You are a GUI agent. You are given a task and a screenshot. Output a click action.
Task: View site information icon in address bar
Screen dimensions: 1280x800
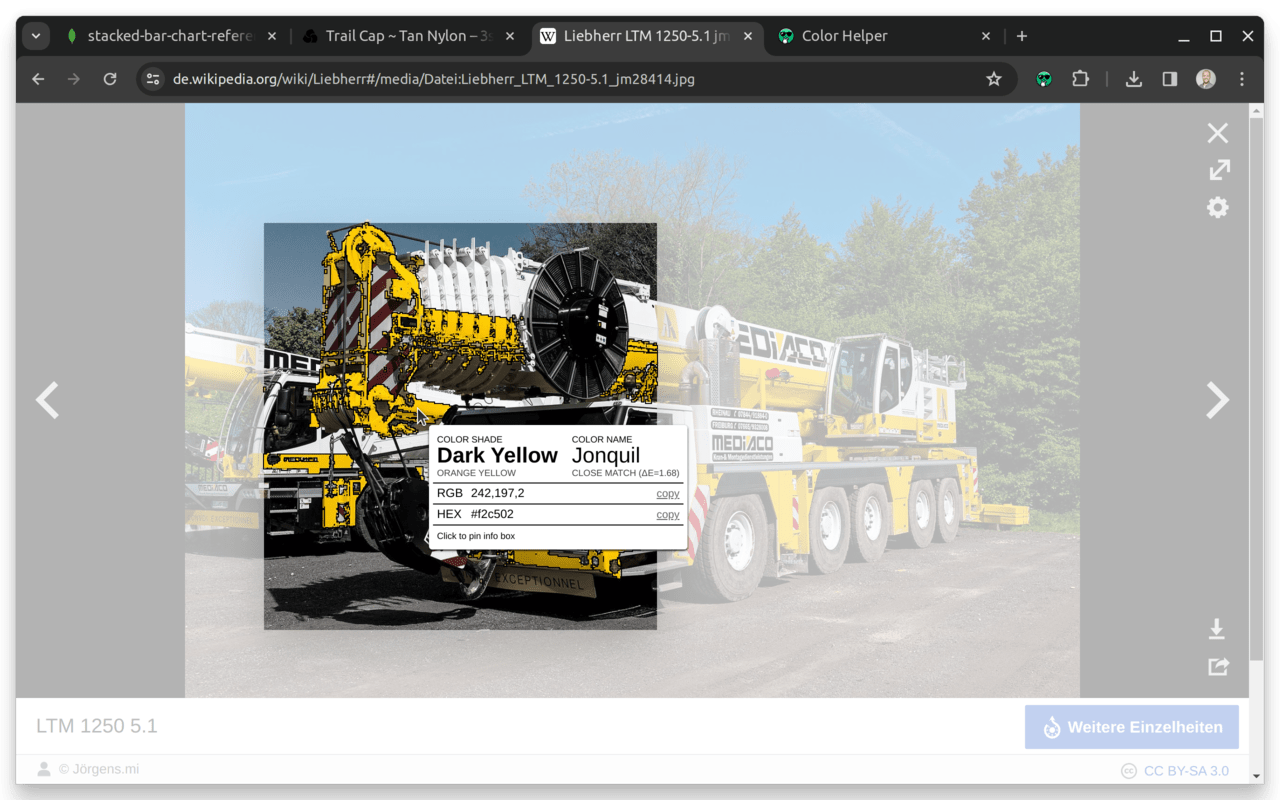pos(152,79)
